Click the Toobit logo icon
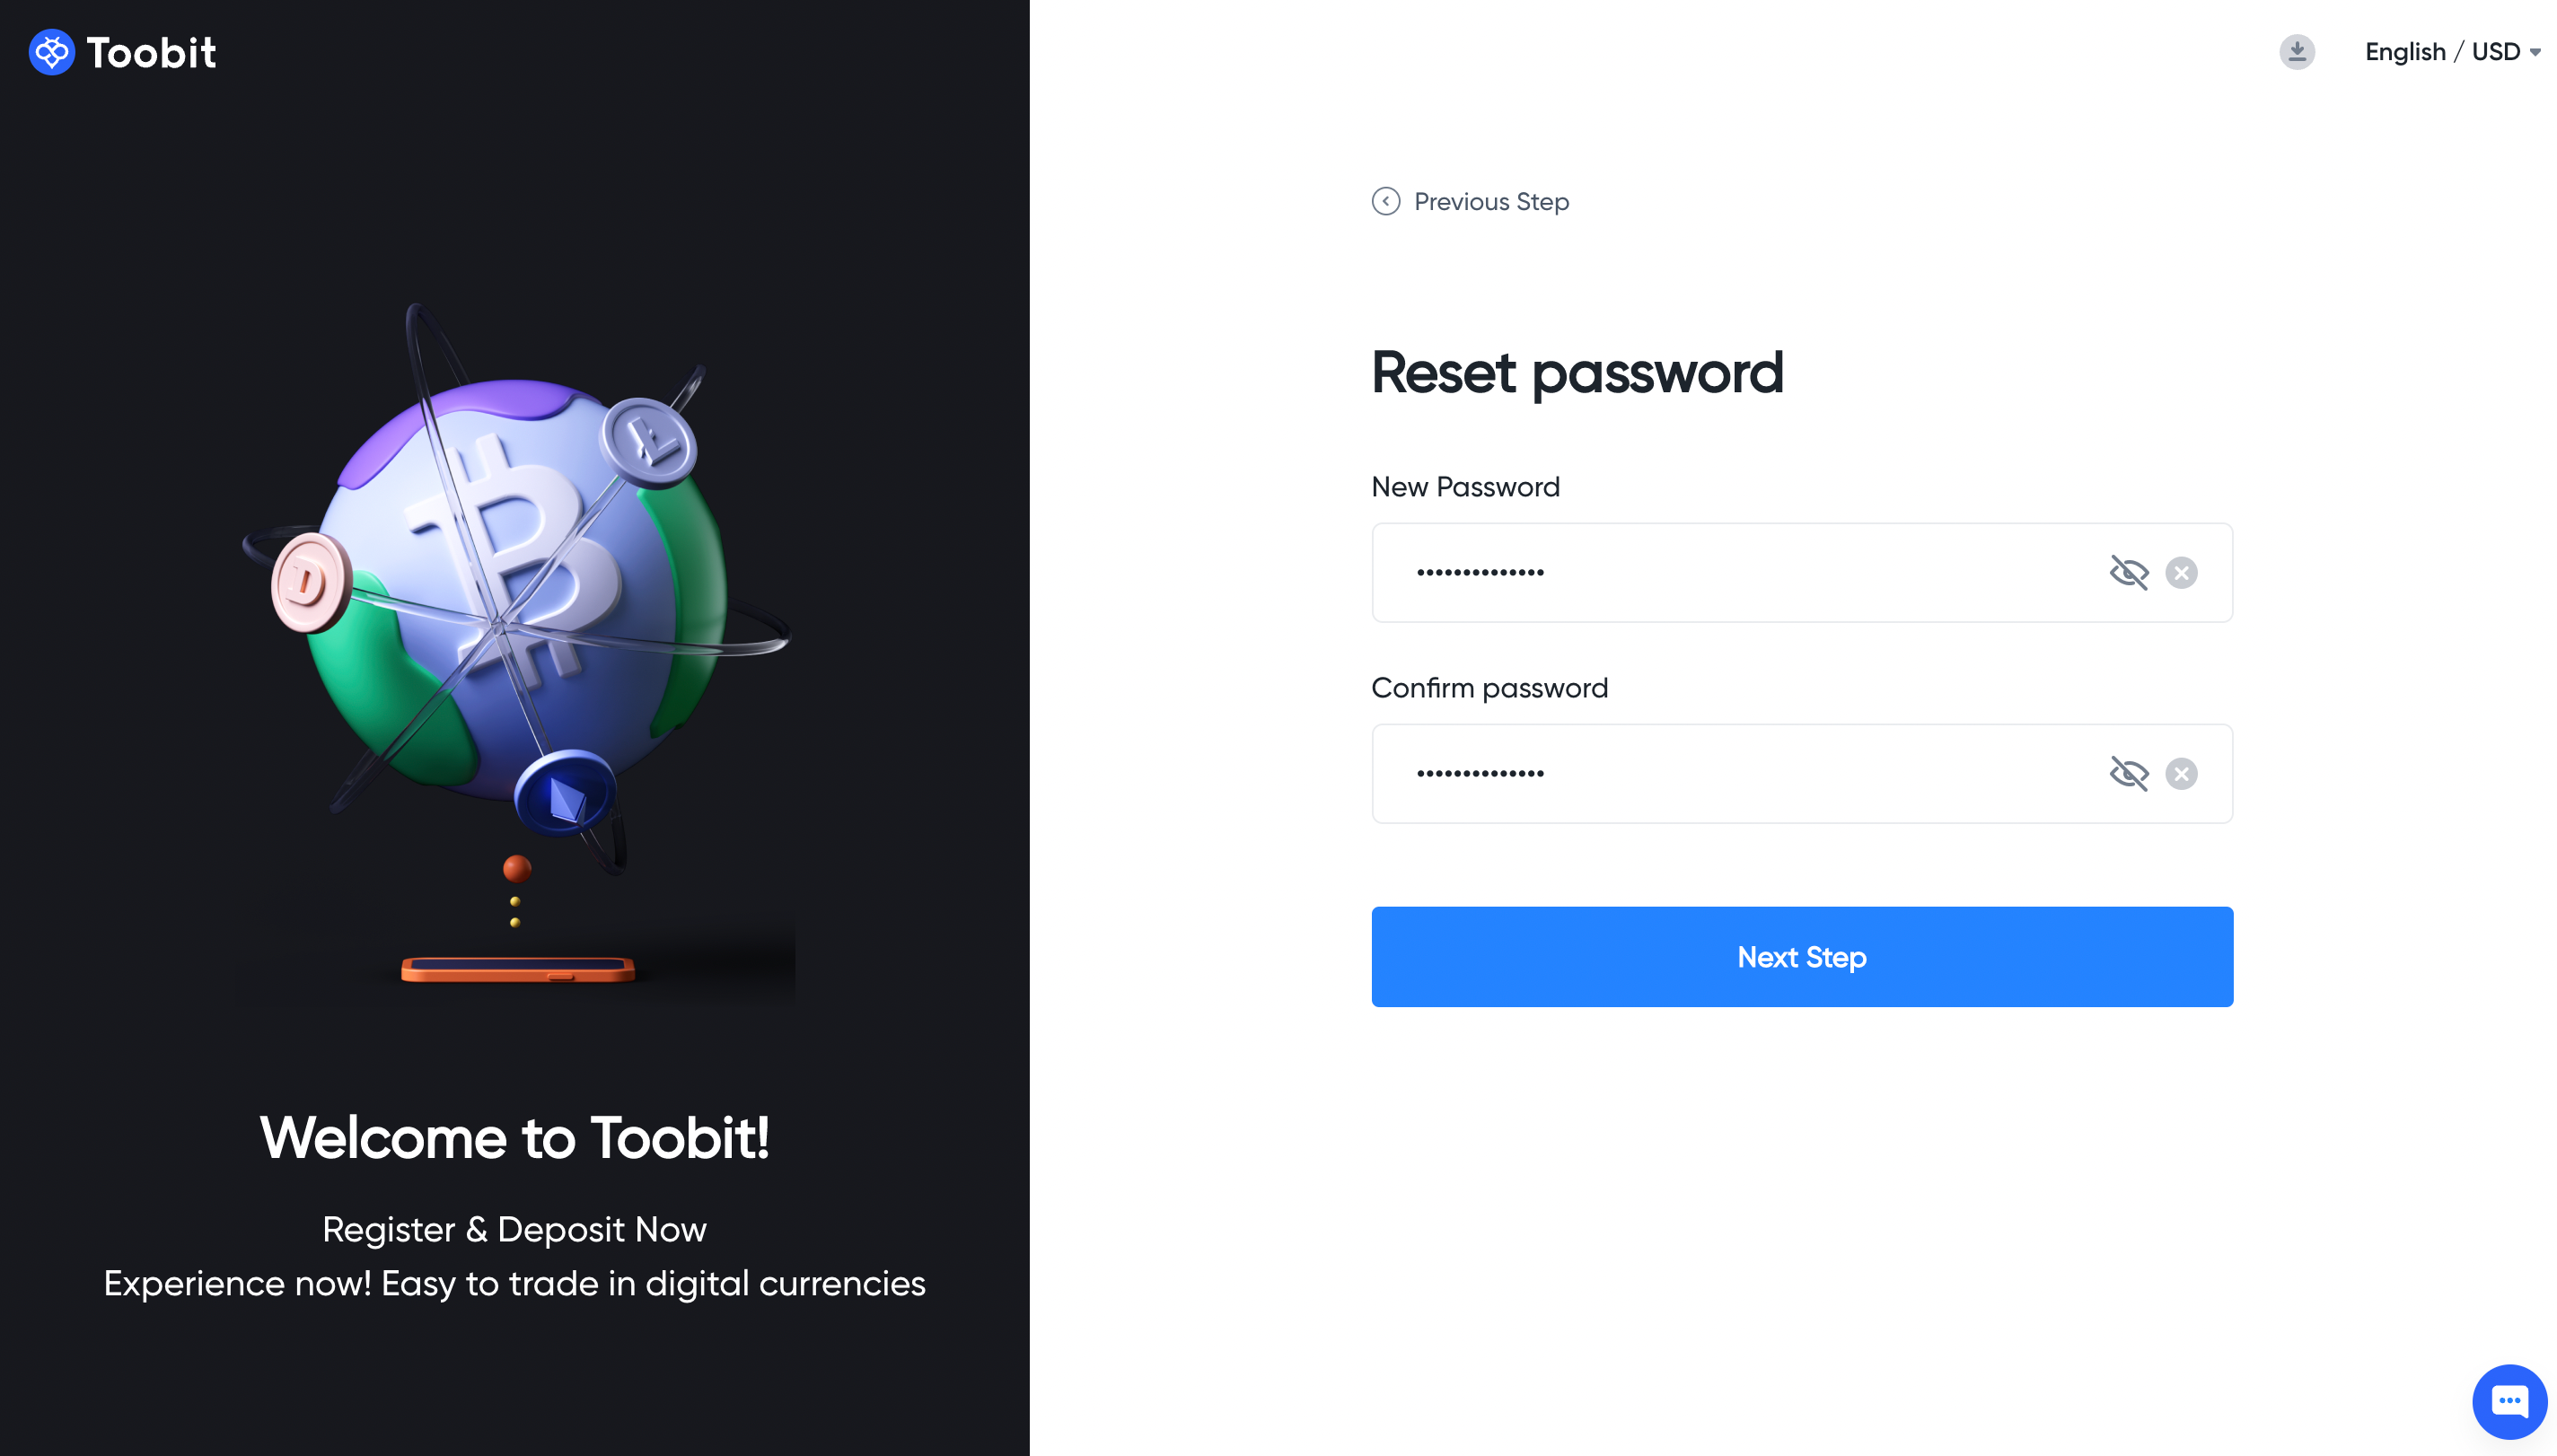This screenshot has width=2557, height=1456. [x=51, y=52]
